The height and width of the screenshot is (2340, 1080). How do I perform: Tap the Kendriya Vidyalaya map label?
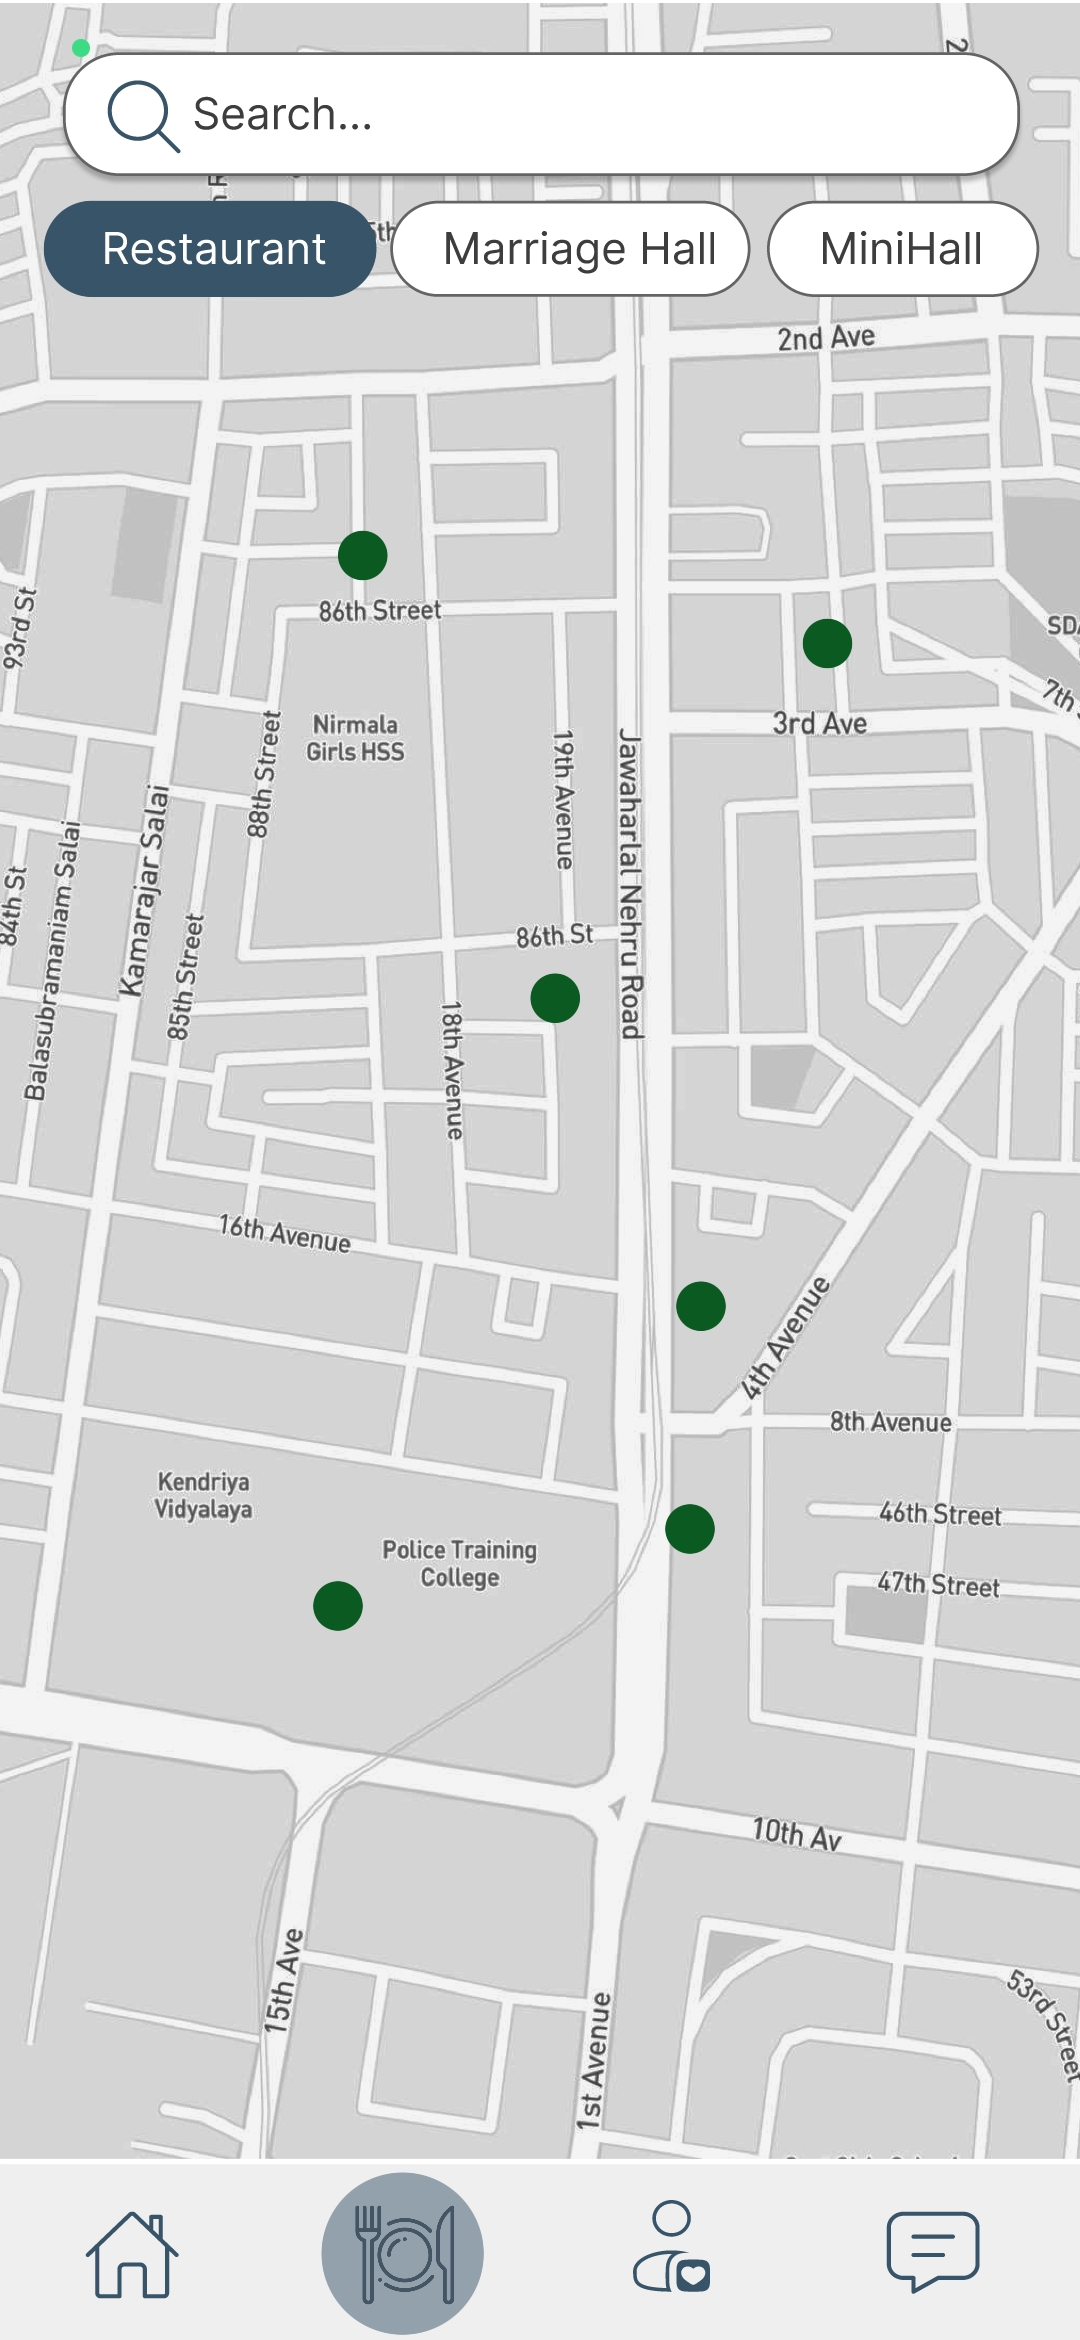click(x=203, y=1495)
